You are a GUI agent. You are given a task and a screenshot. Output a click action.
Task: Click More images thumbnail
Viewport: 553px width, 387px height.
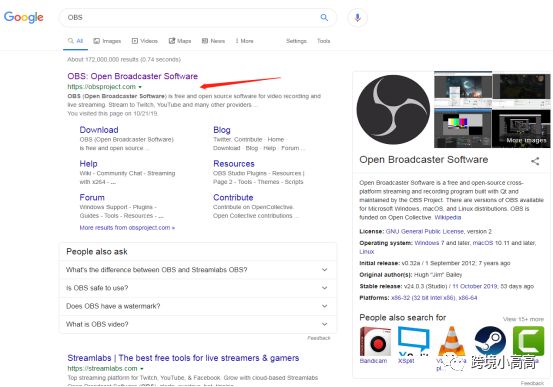pos(521,129)
